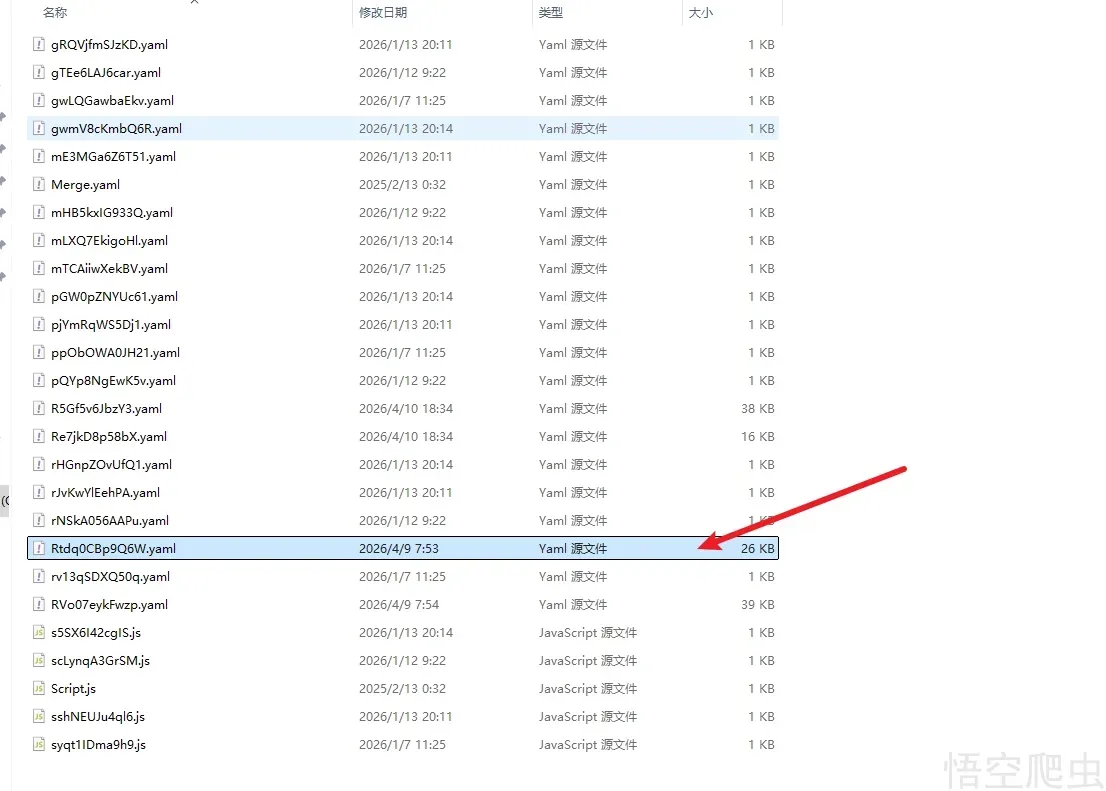Click the syqt1IDma9h9.js file icon

40,744
